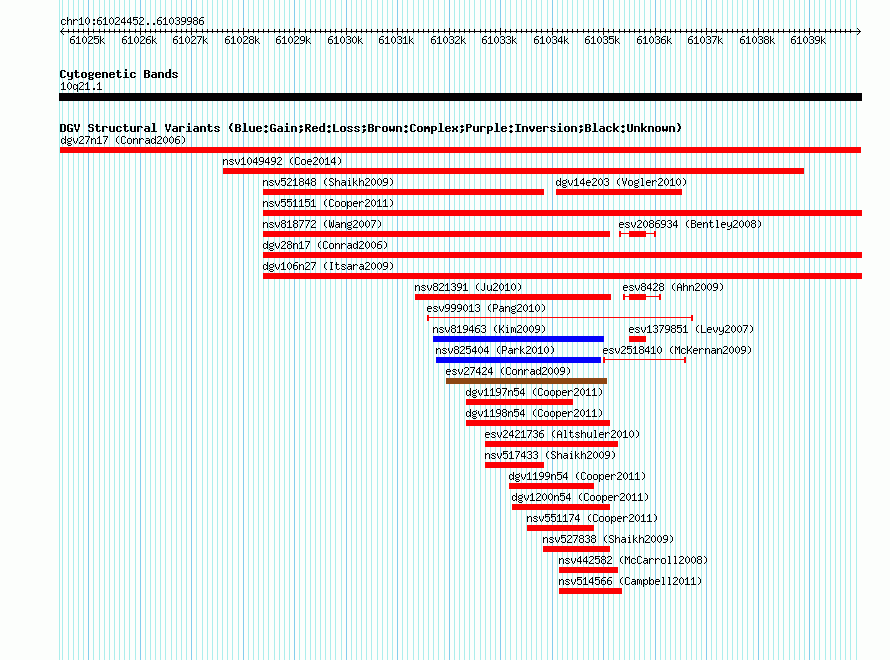Click the dgv14e203 (Vogler2010) label
Image resolution: width=890 pixels, height=660 pixels.
coord(621,182)
